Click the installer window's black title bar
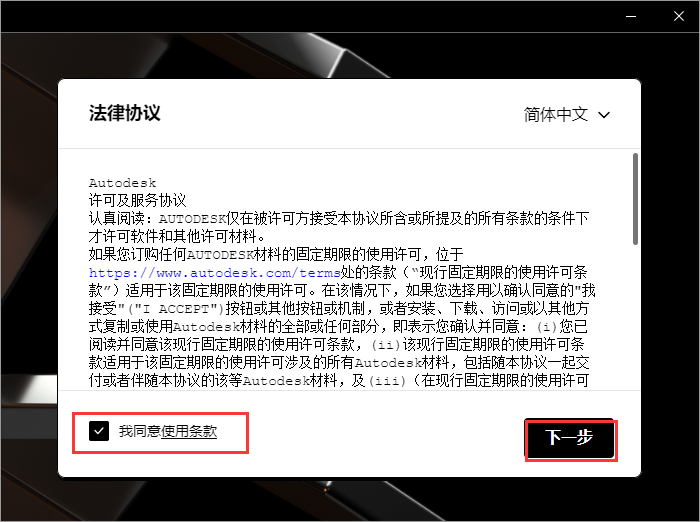 pos(300,16)
